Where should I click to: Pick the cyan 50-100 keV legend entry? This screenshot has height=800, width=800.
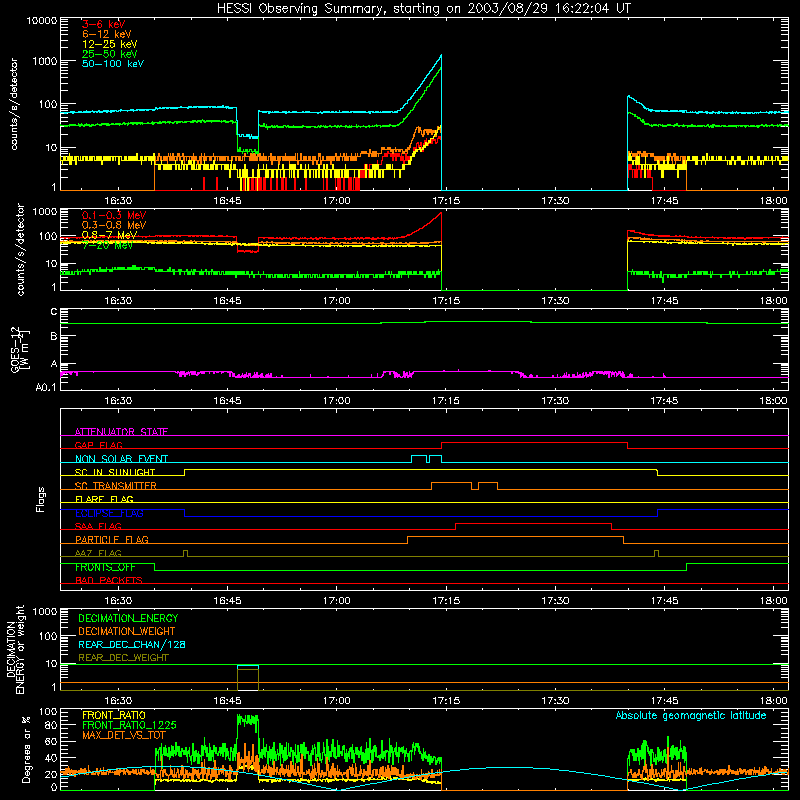point(113,64)
